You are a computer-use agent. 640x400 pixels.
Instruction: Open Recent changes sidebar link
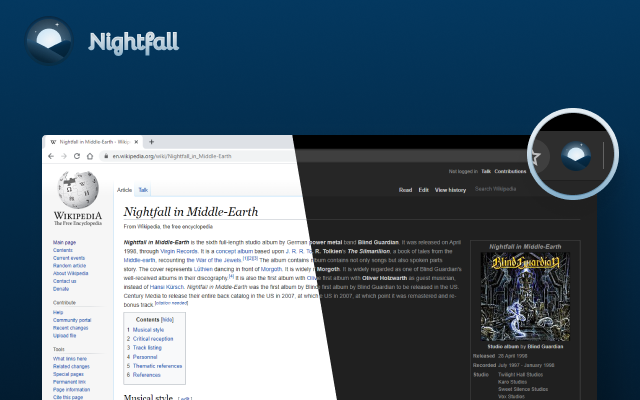pos(70,328)
